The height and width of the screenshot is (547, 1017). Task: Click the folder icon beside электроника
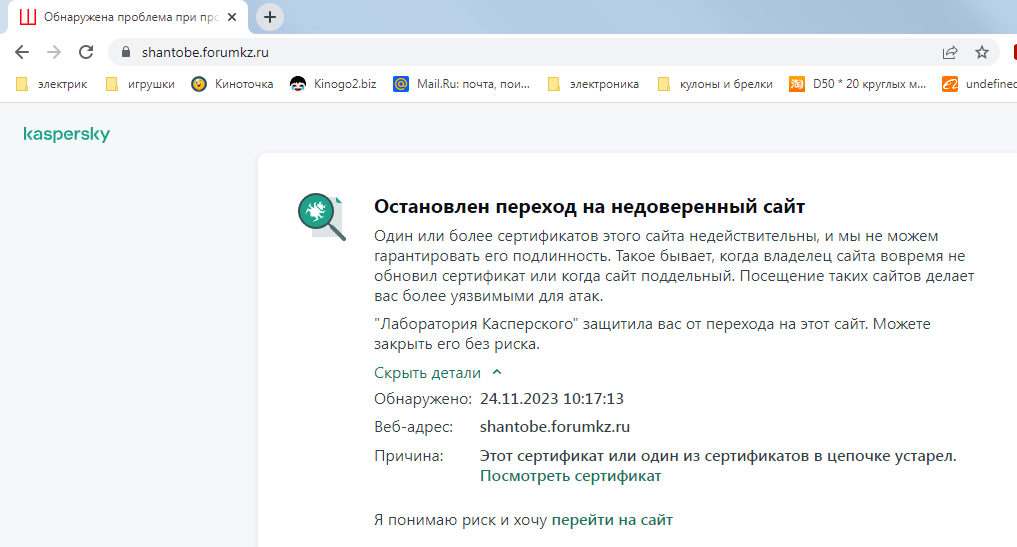(554, 84)
